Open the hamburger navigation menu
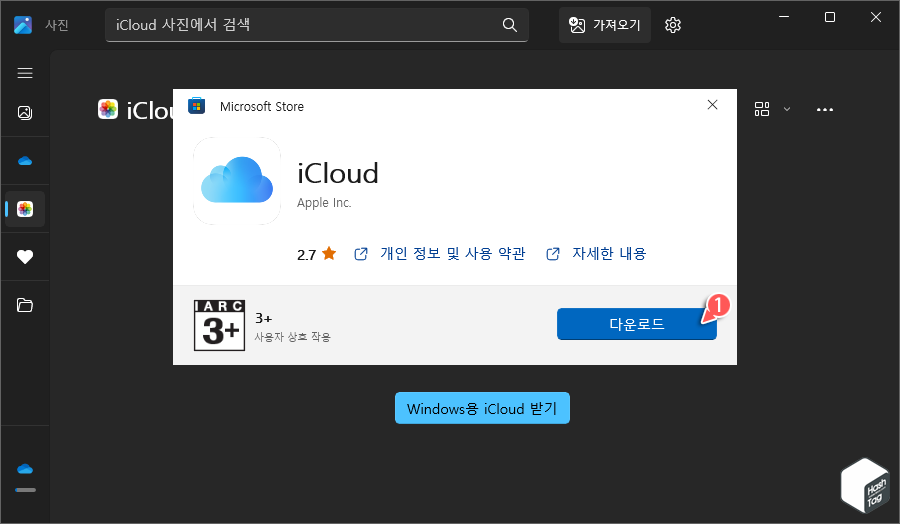This screenshot has height=524, width=900. (x=25, y=73)
